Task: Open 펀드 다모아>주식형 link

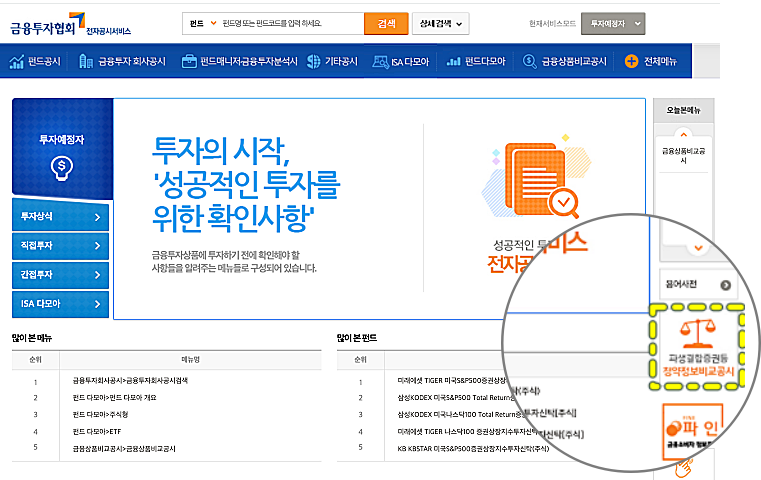Action: pyautogui.click(x=100, y=414)
